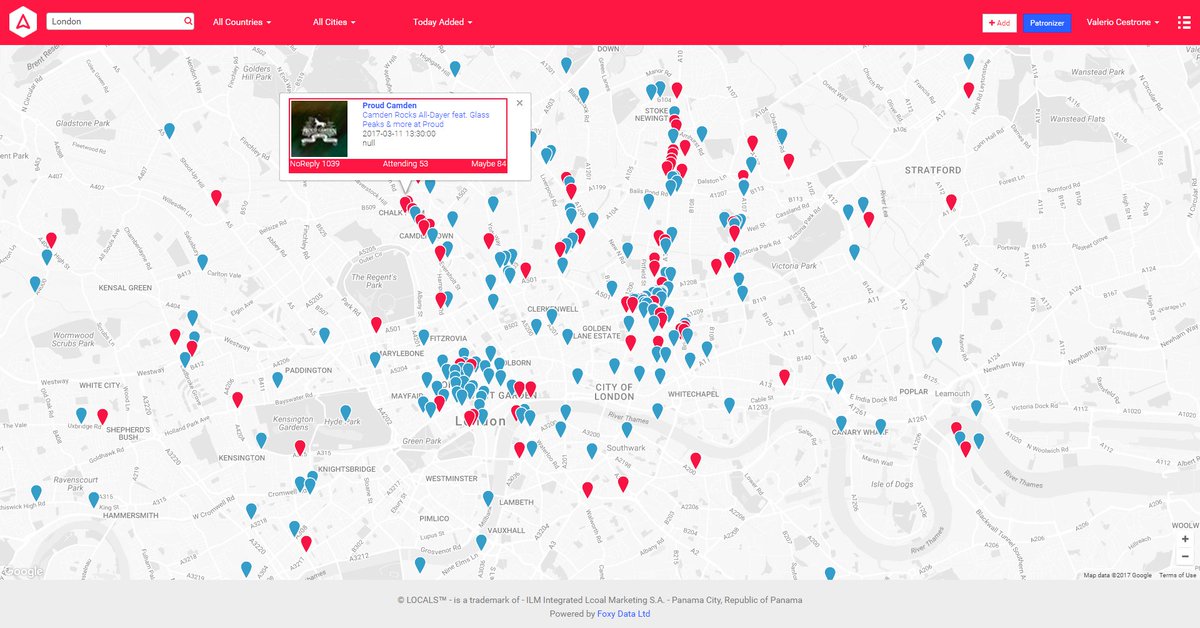Open the Proud Camden venue link
The image size is (1200, 628).
pos(389,105)
